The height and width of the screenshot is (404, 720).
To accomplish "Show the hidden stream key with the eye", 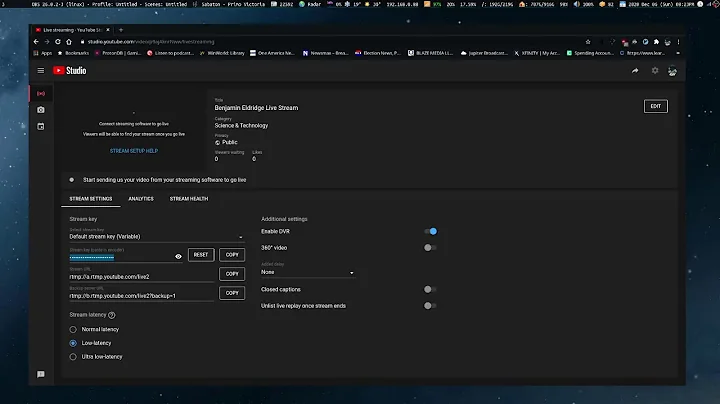I will [178, 257].
